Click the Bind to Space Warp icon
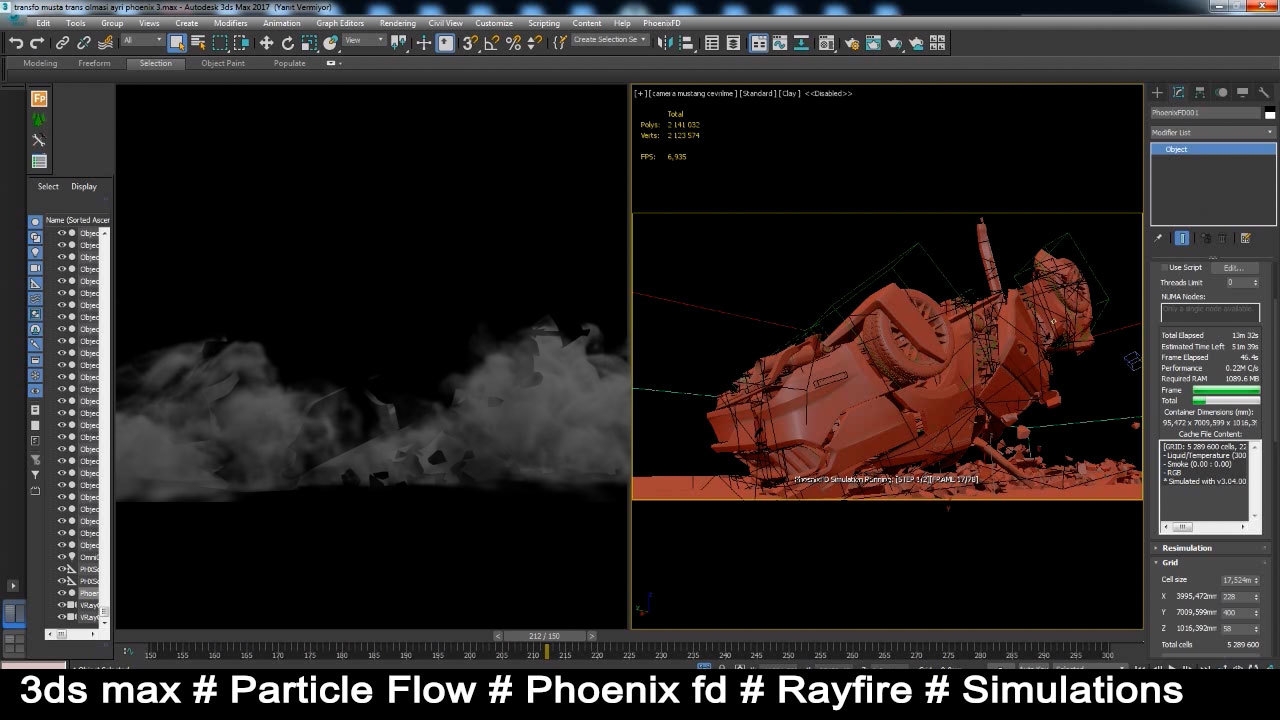 pos(105,43)
